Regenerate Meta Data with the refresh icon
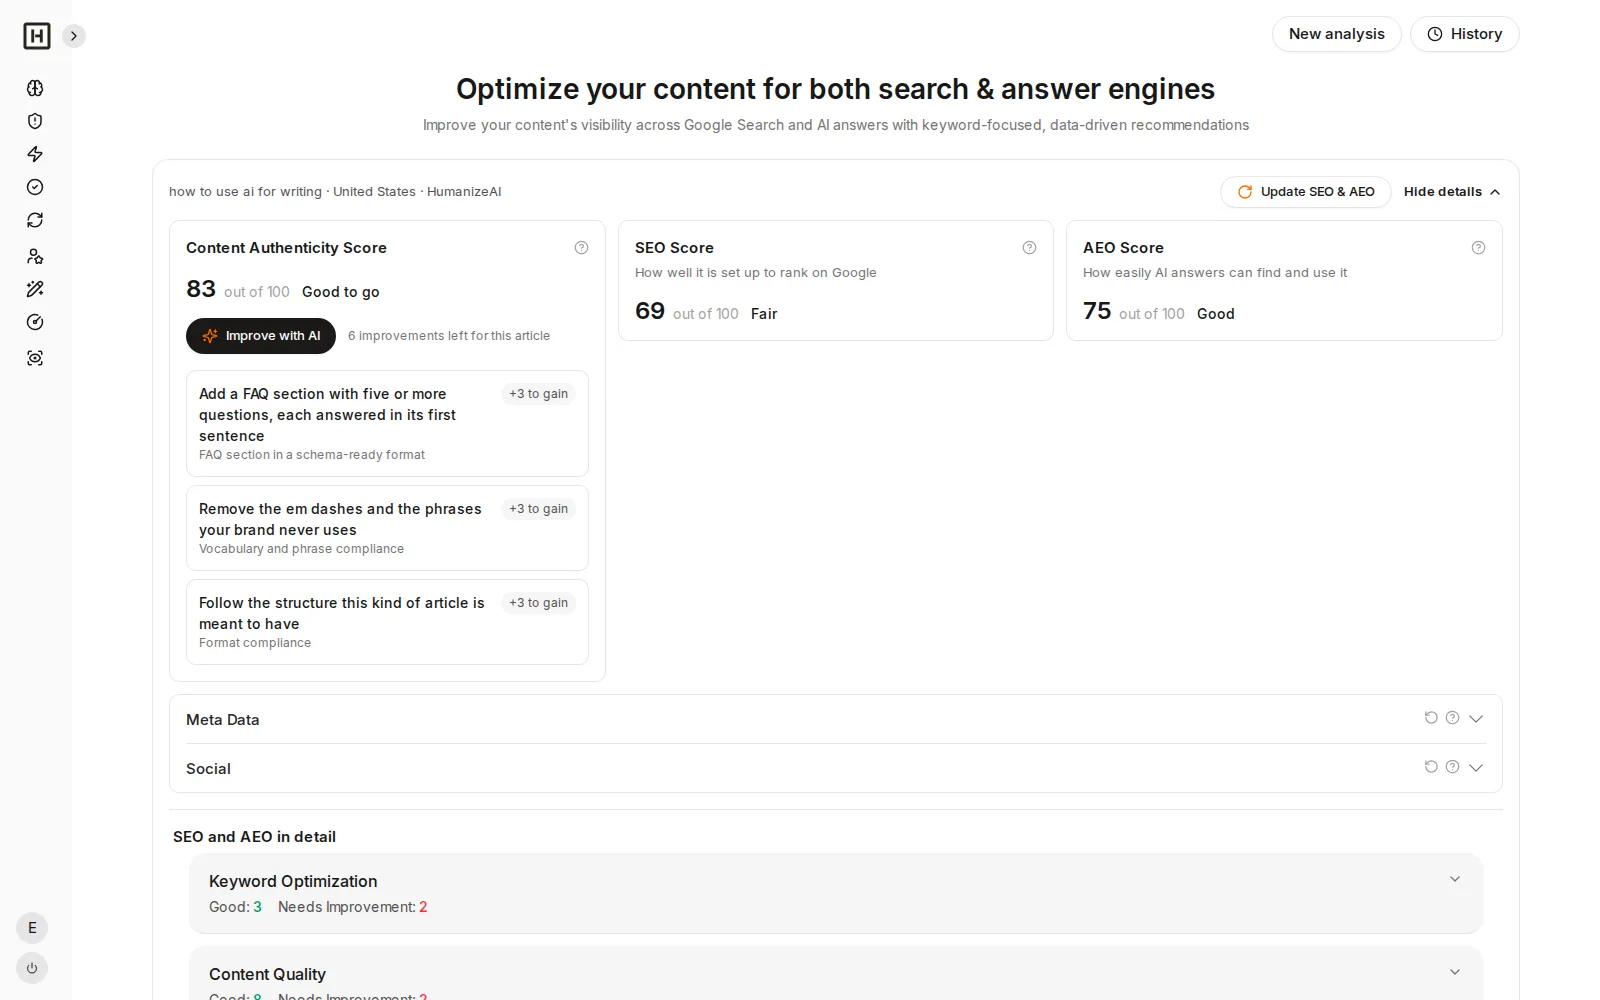 point(1431,718)
